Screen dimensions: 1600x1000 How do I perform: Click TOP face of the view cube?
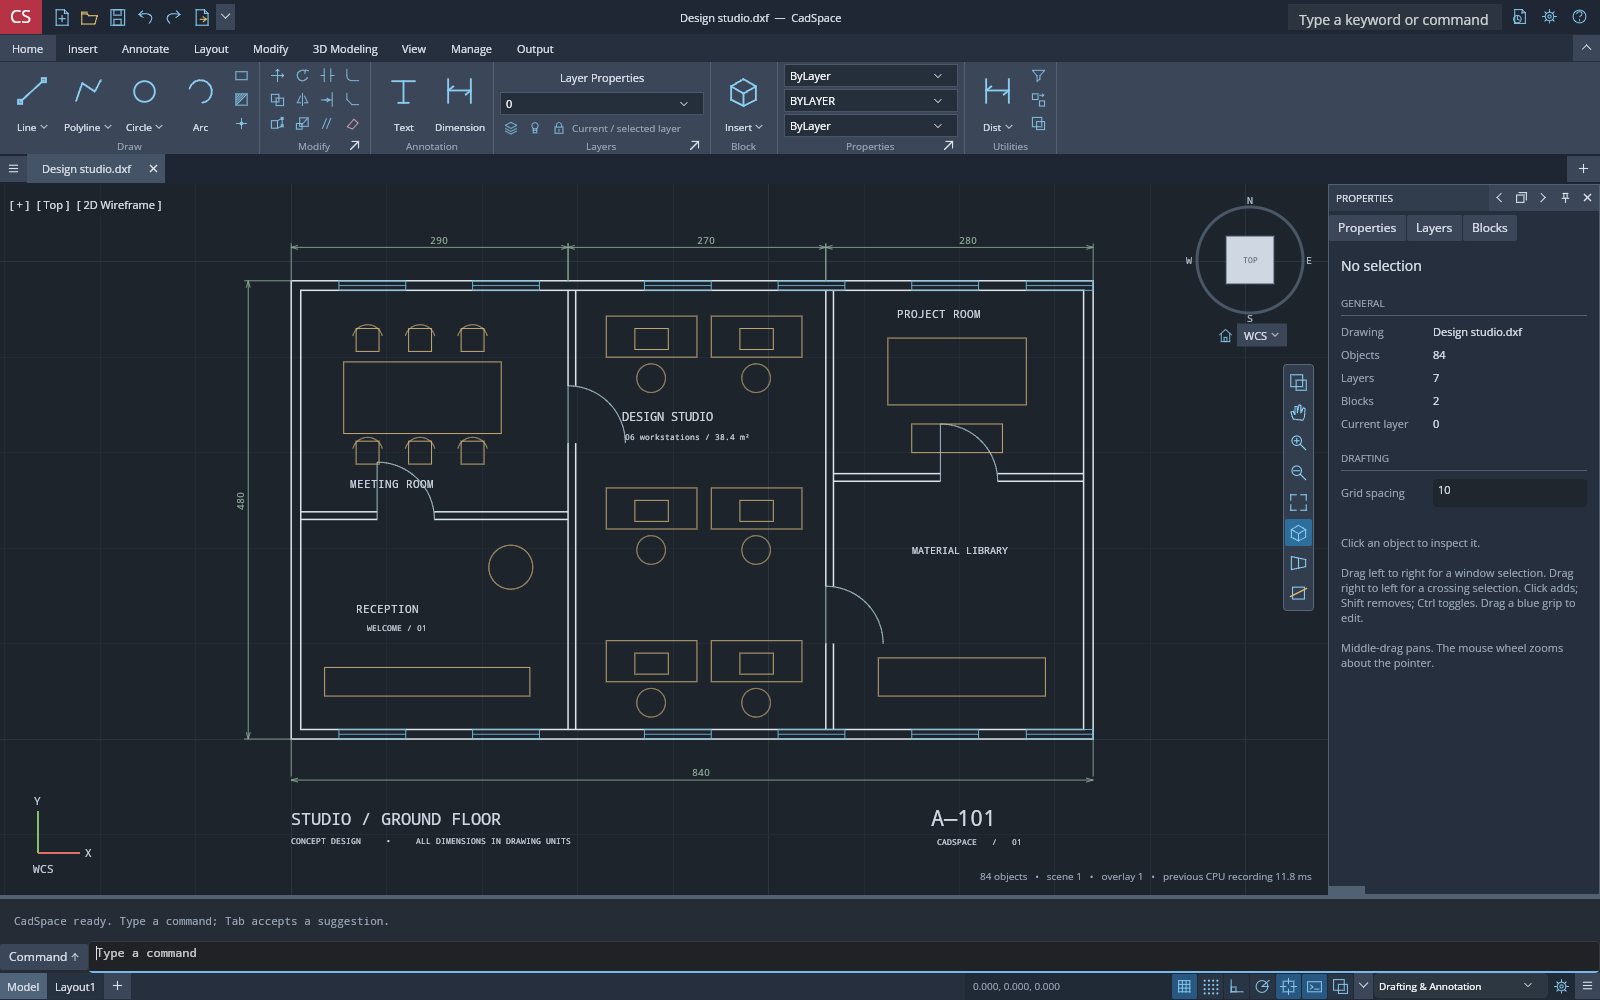pyautogui.click(x=1250, y=260)
